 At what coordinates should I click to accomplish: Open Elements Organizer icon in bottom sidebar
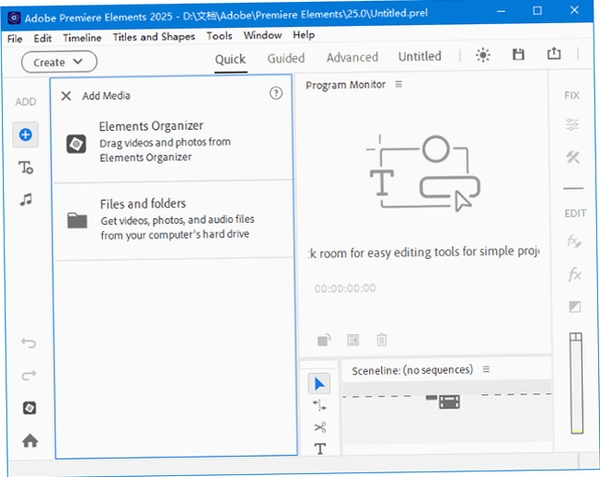coord(29,408)
